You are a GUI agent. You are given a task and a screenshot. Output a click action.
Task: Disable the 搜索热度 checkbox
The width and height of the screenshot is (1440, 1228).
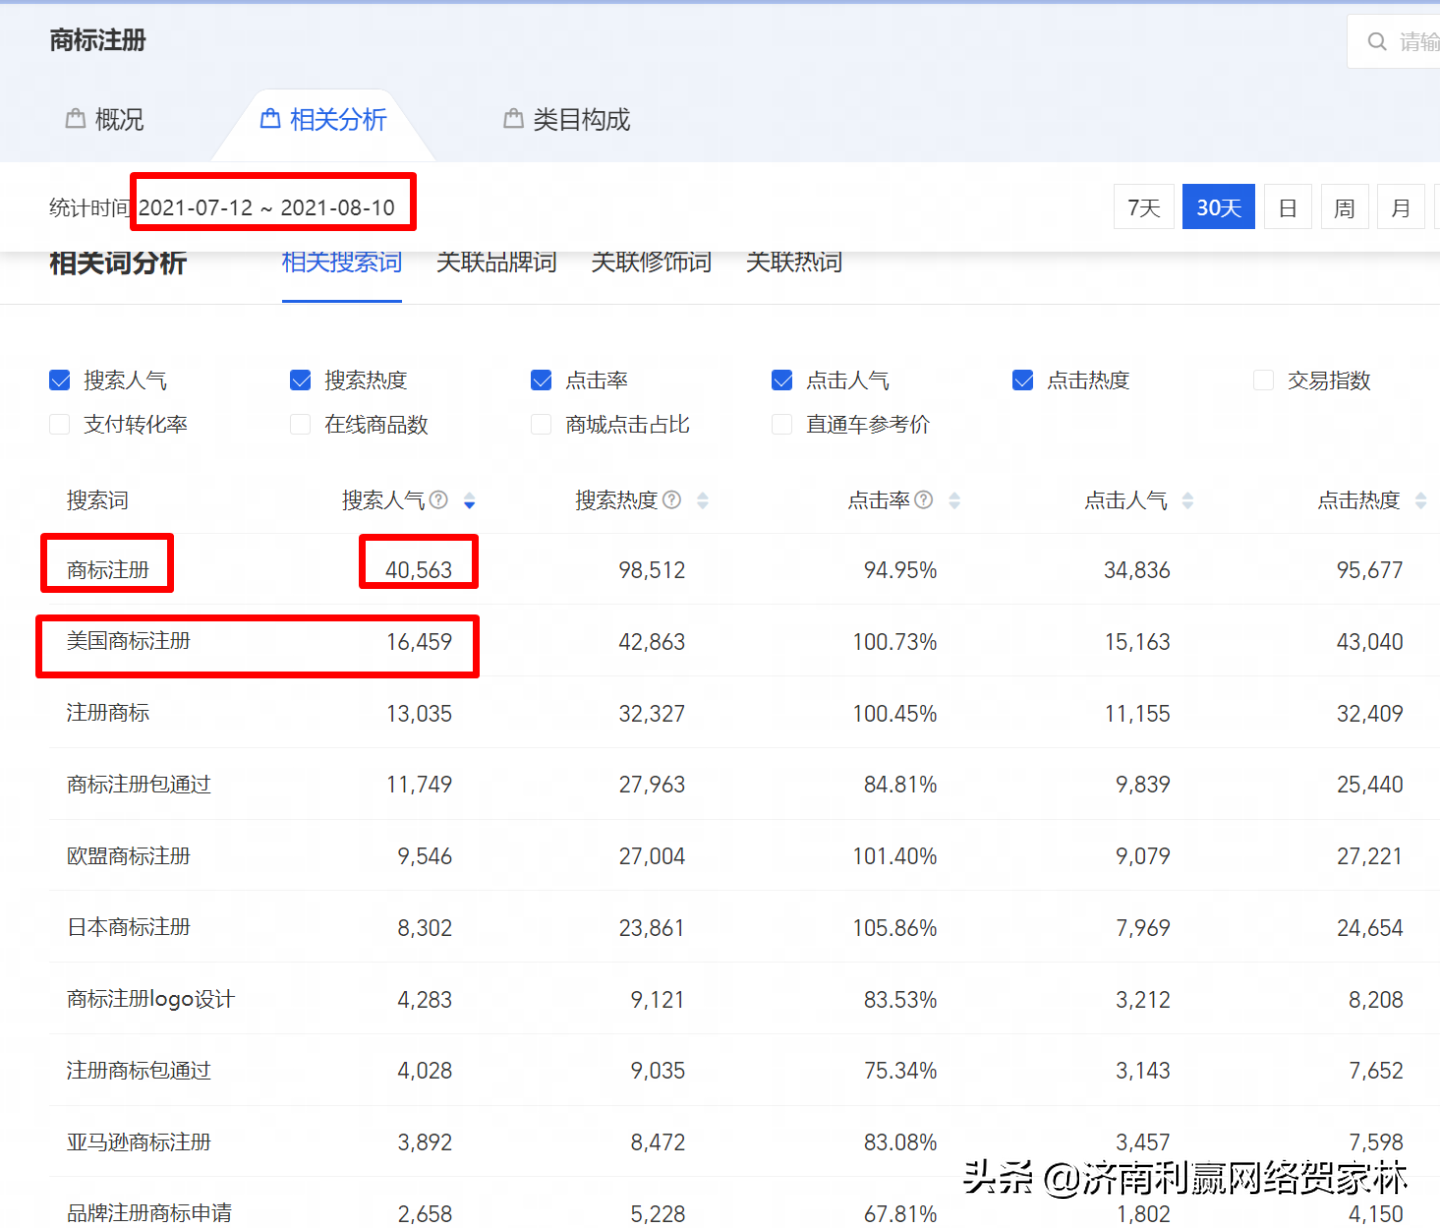click(300, 380)
